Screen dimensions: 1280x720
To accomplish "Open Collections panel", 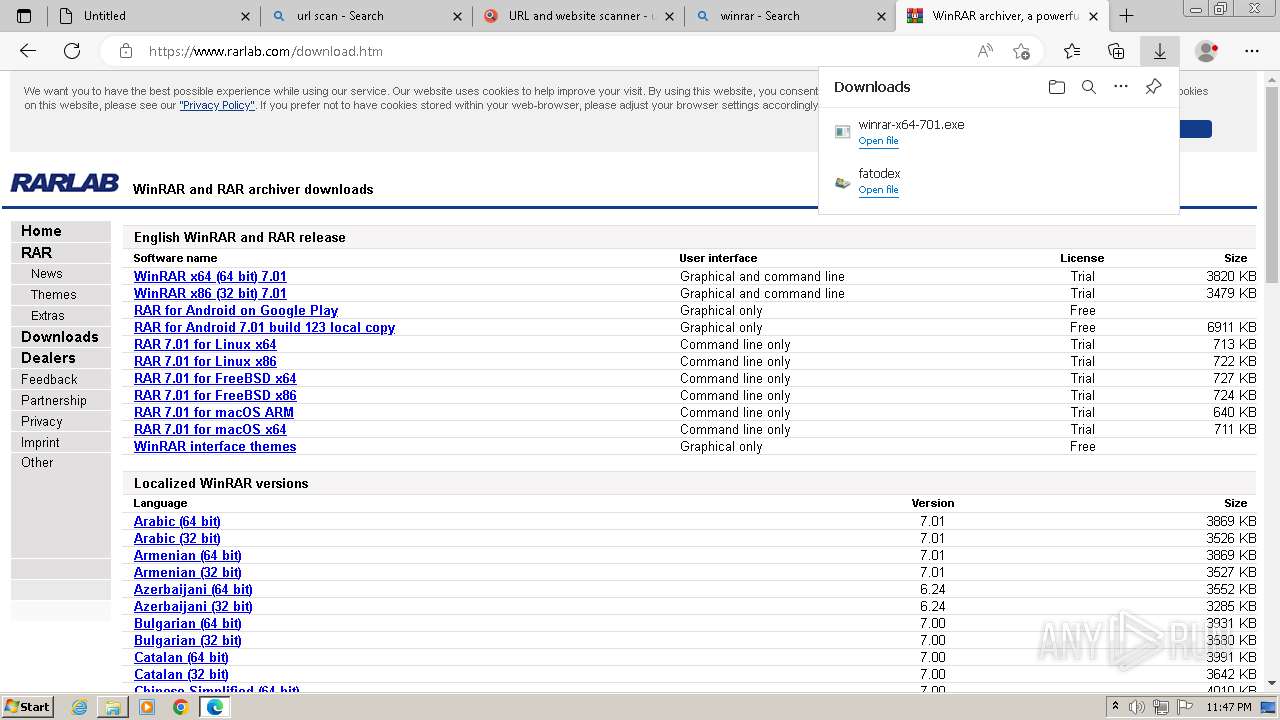I will (x=1116, y=51).
